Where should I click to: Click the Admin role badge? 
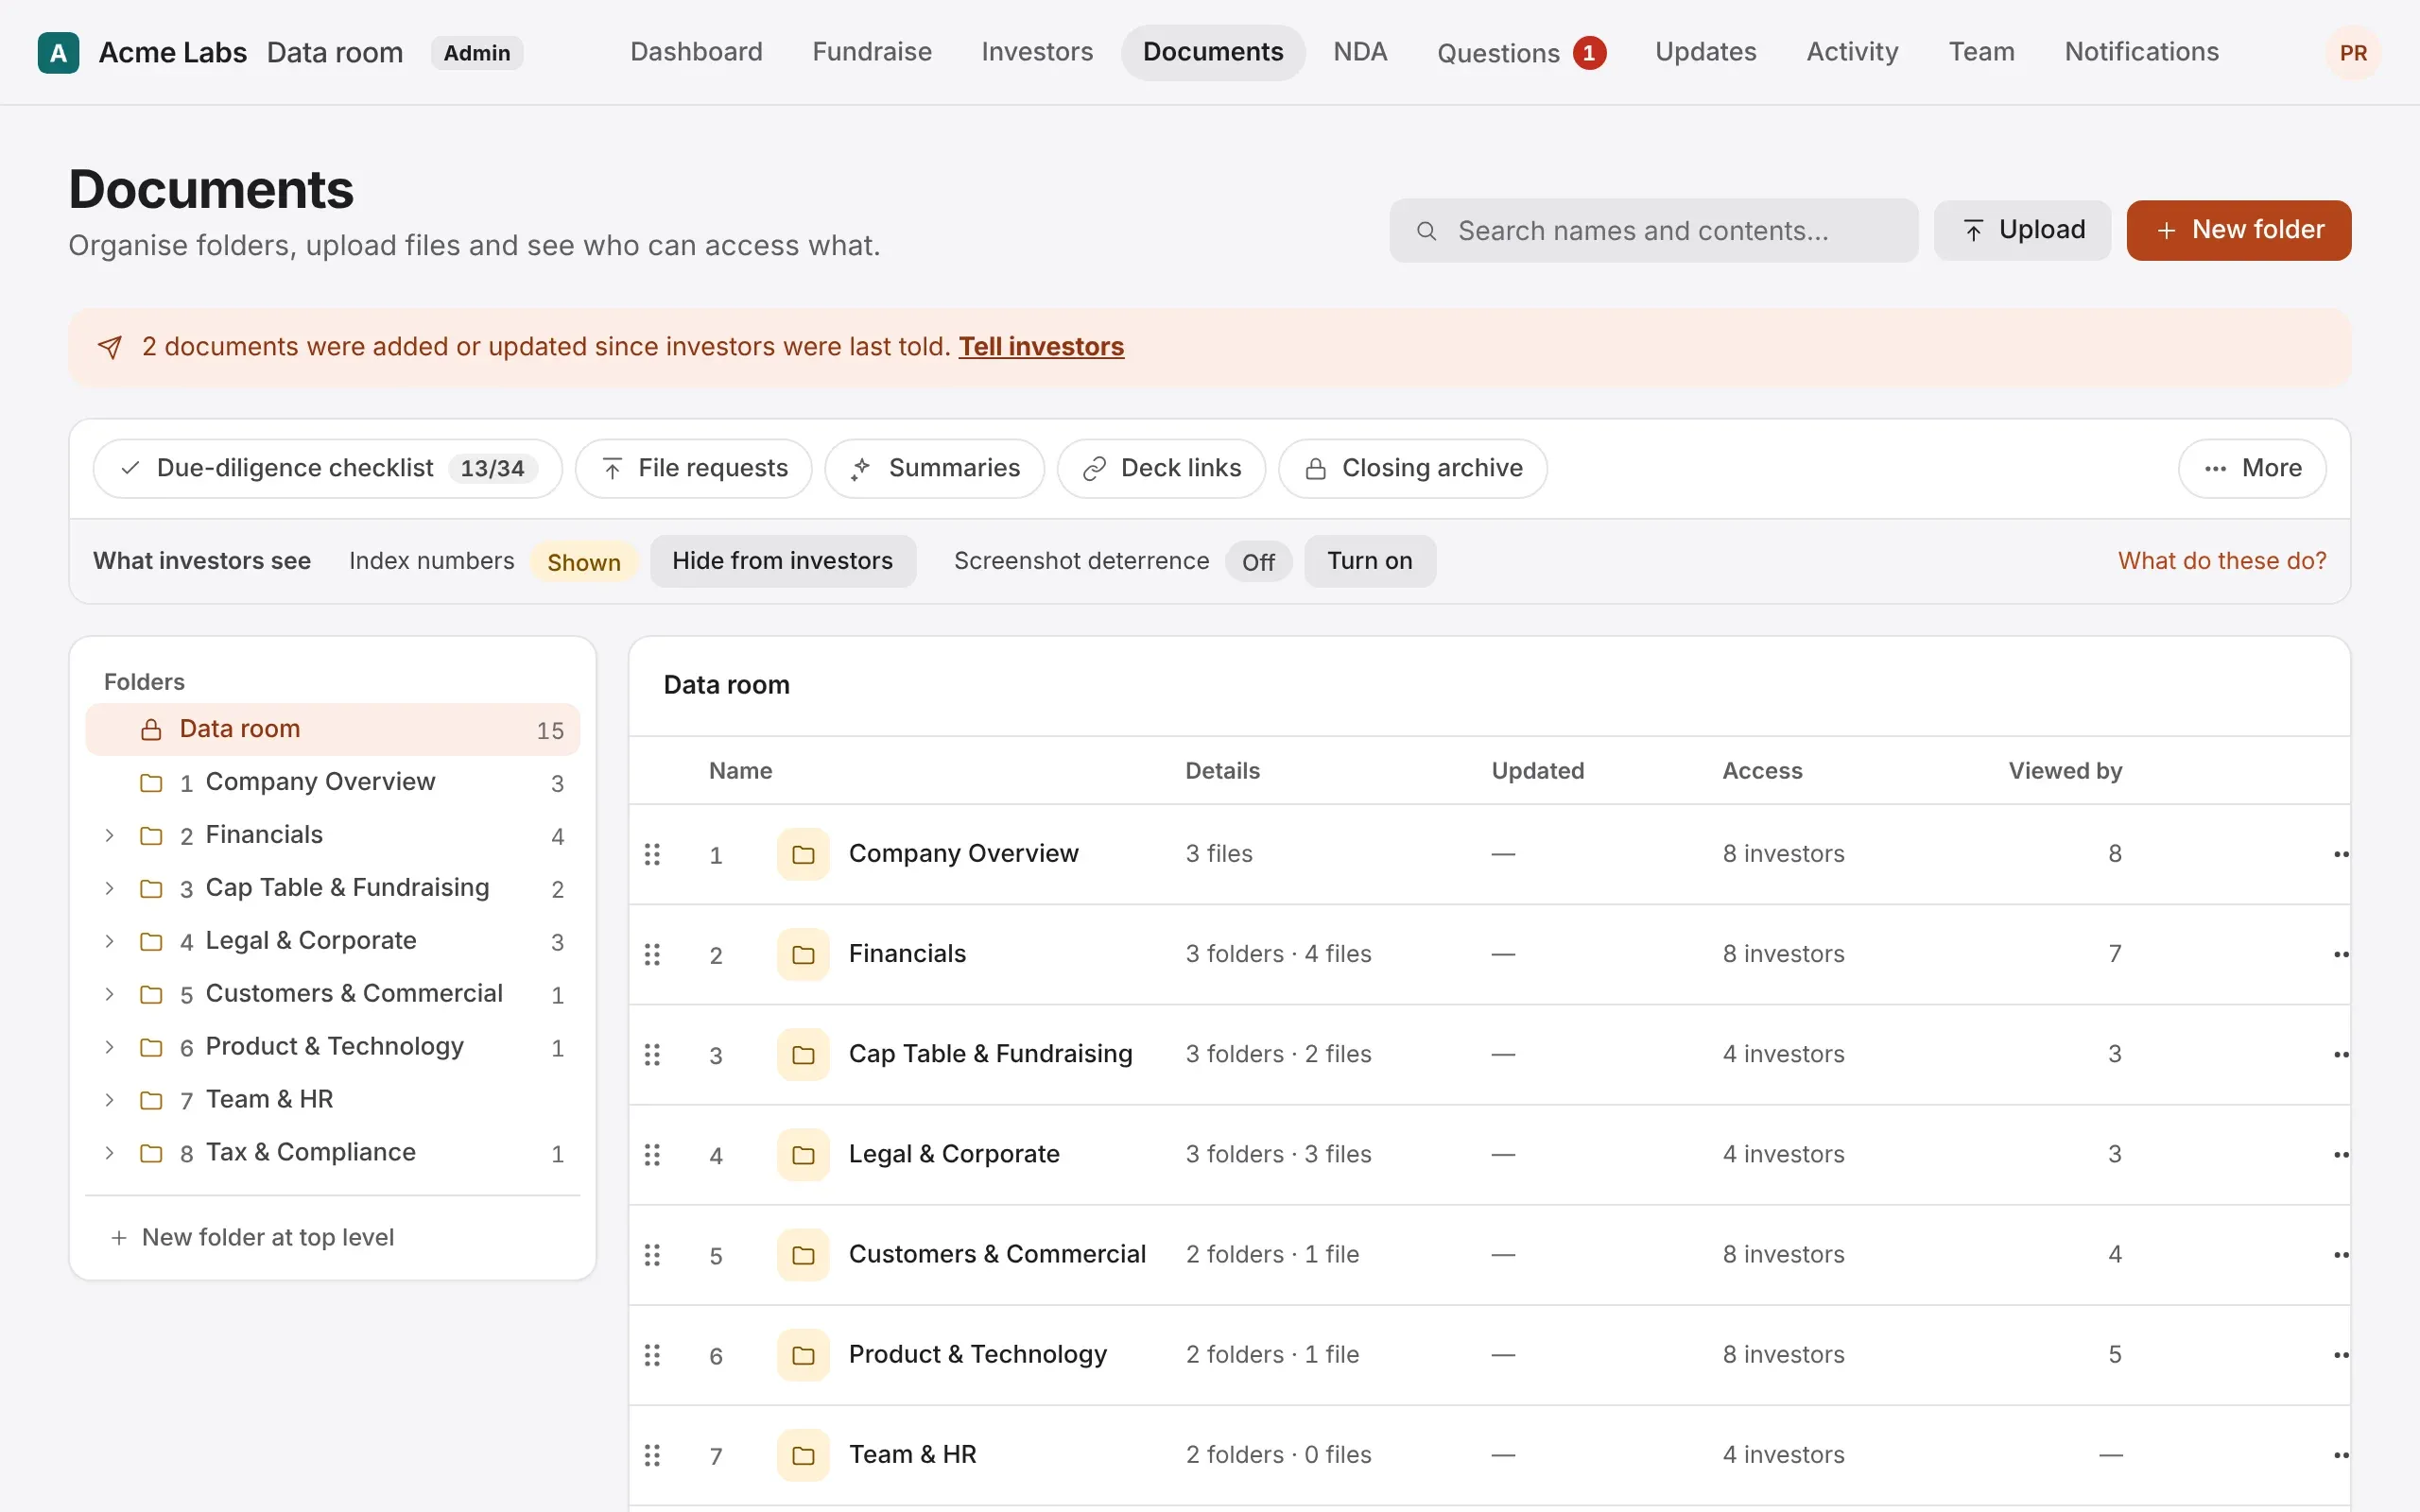(477, 53)
